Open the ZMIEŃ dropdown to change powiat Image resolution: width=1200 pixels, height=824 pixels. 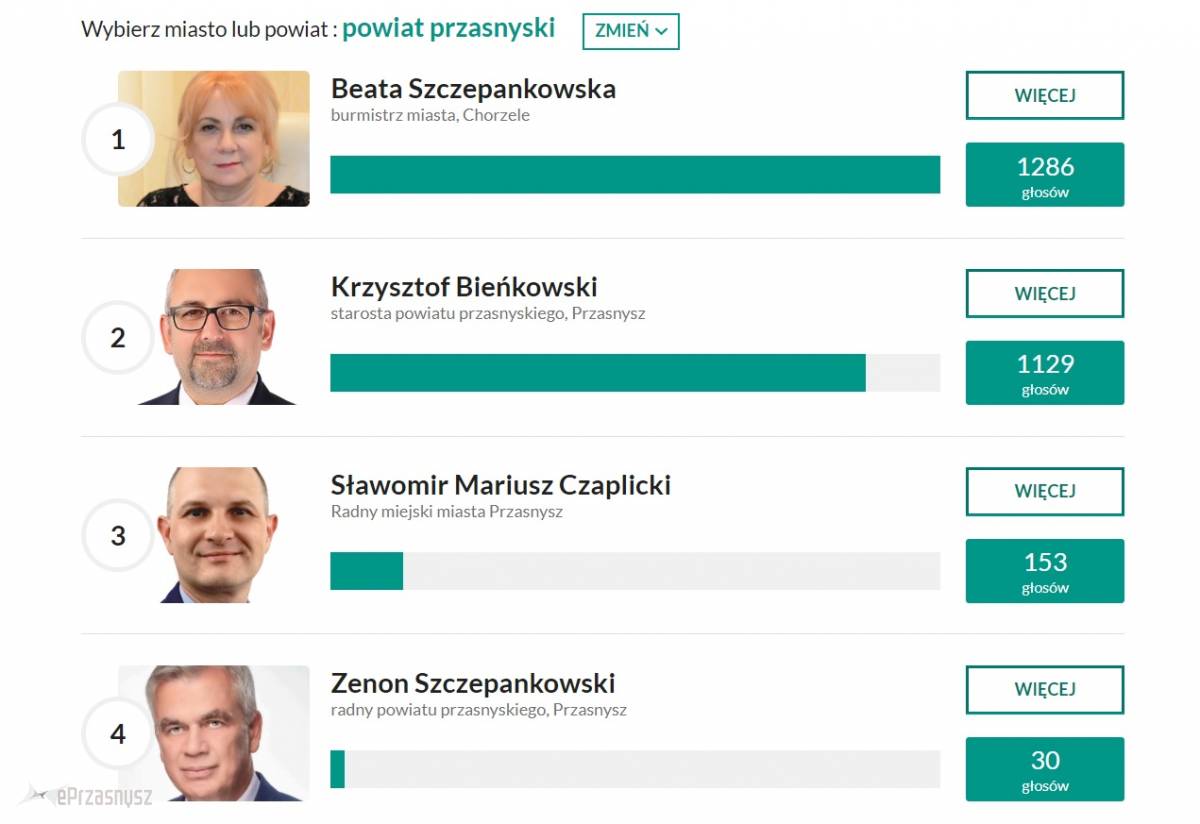(631, 31)
